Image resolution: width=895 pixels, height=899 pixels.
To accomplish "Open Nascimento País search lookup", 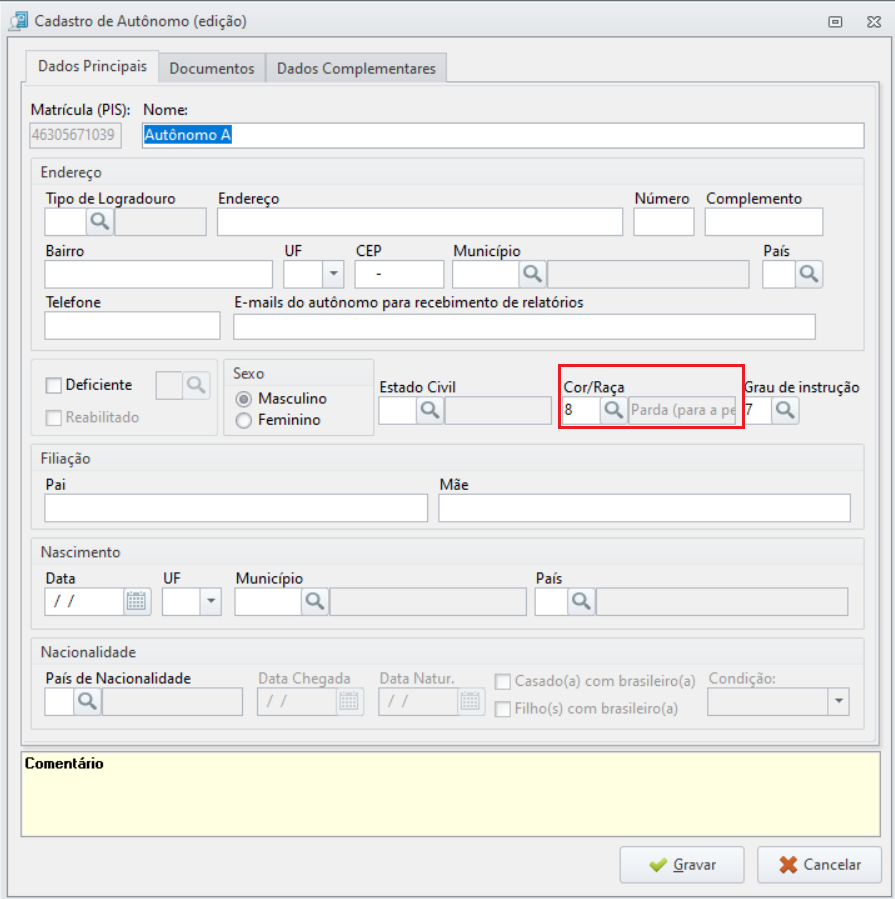I will click(581, 602).
